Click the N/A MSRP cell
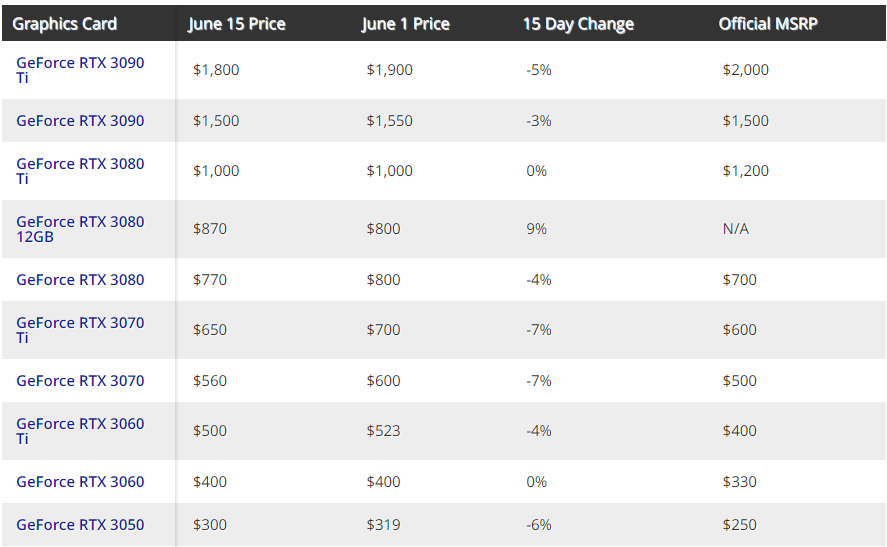This screenshot has height=547, width=887. click(x=735, y=229)
